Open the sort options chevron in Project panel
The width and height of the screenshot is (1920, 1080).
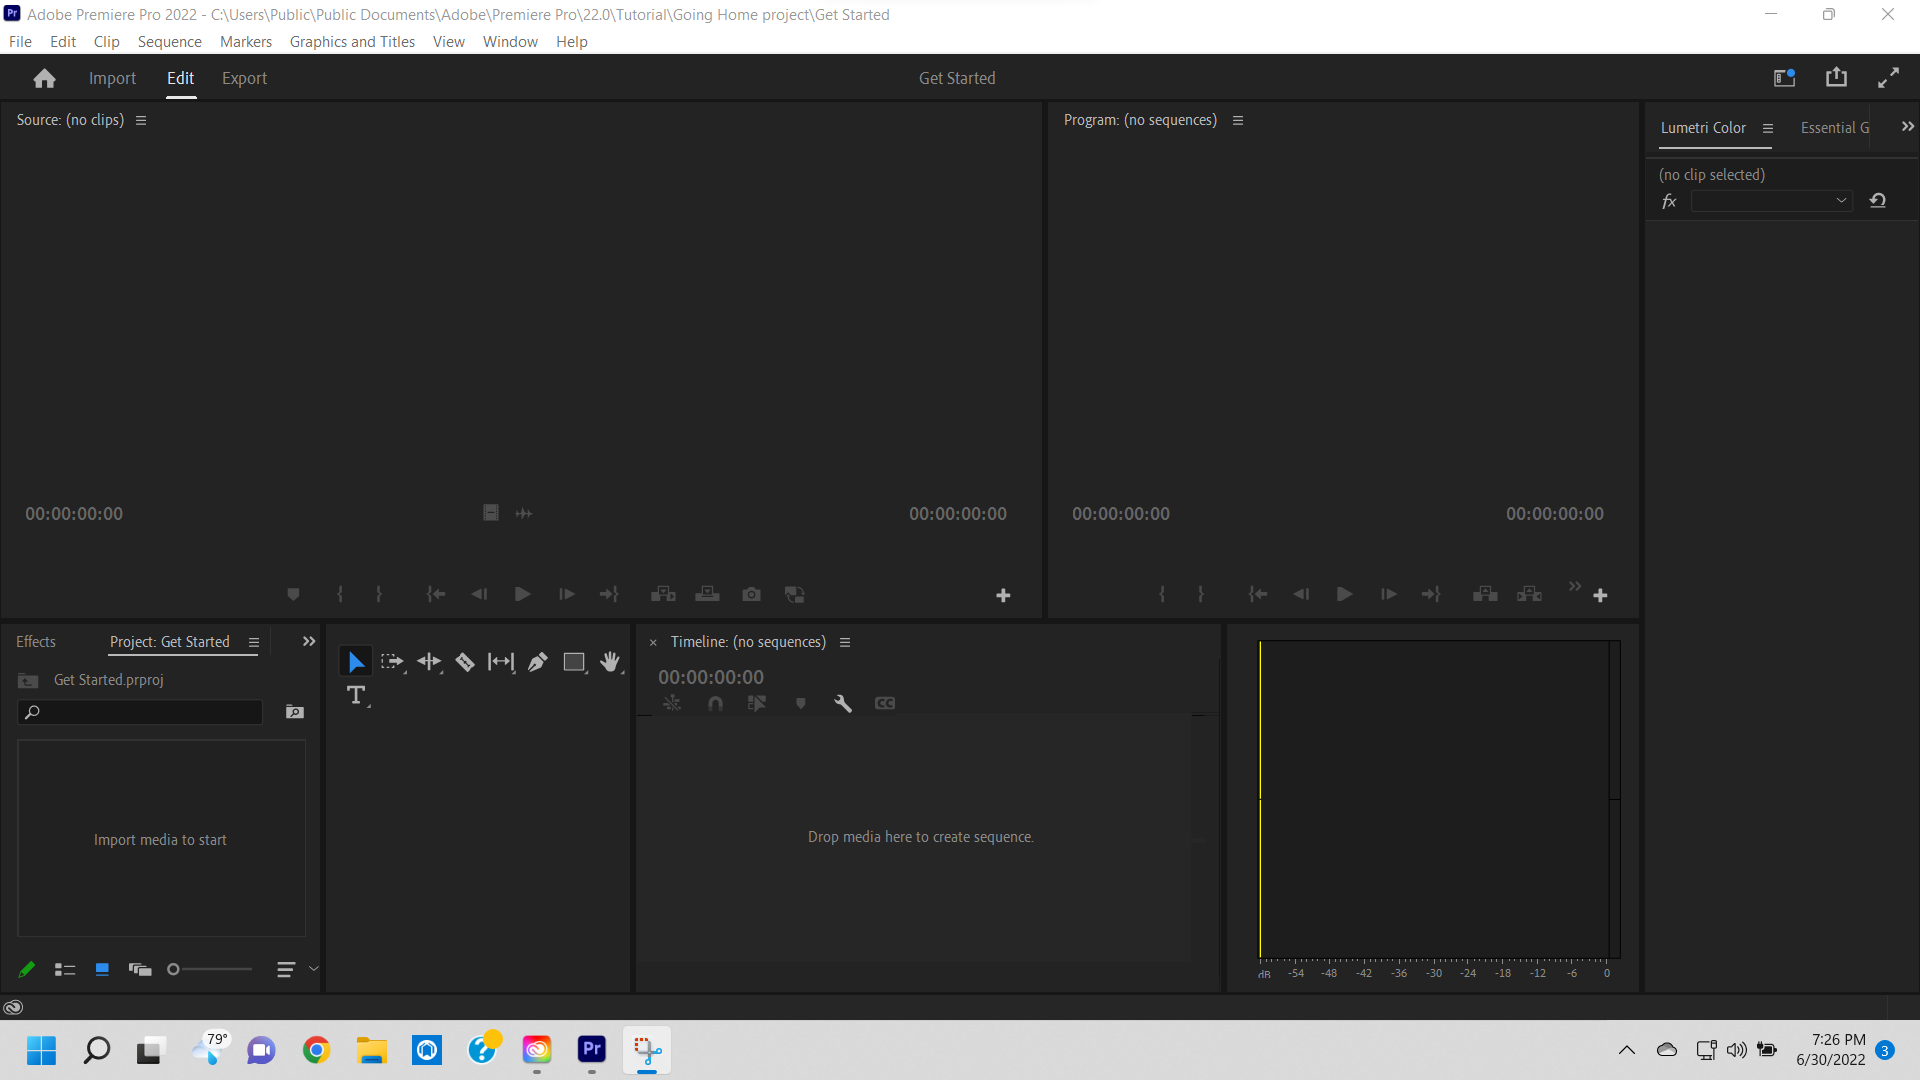coord(313,968)
